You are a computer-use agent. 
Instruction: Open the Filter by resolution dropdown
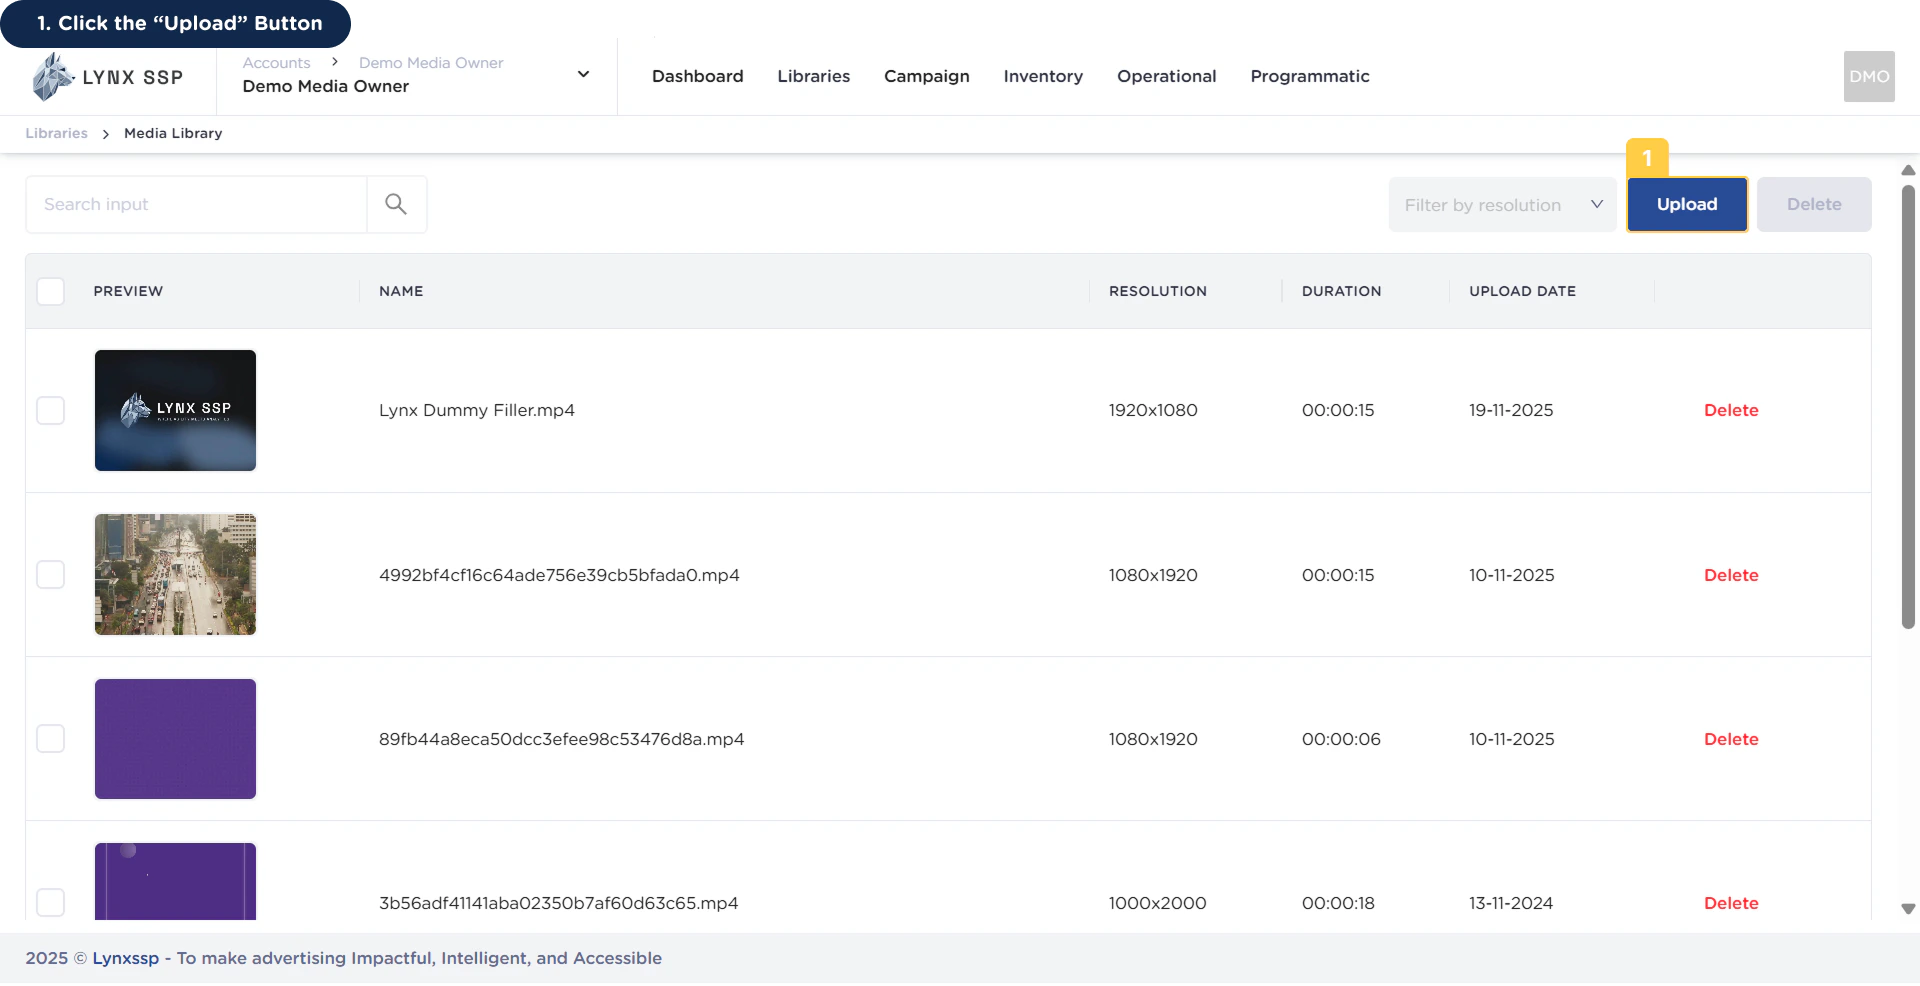[x=1502, y=205]
